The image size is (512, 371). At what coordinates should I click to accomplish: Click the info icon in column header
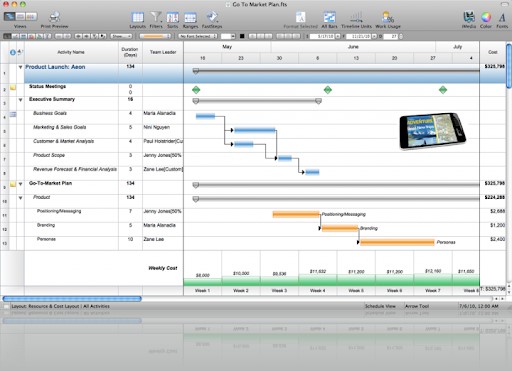click(x=13, y=52)
